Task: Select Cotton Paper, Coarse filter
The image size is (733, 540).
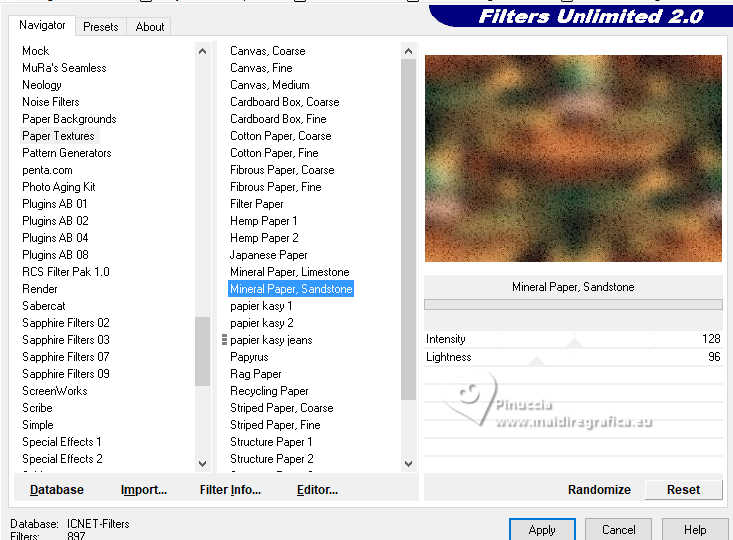Action: click(x=280, y=136)
